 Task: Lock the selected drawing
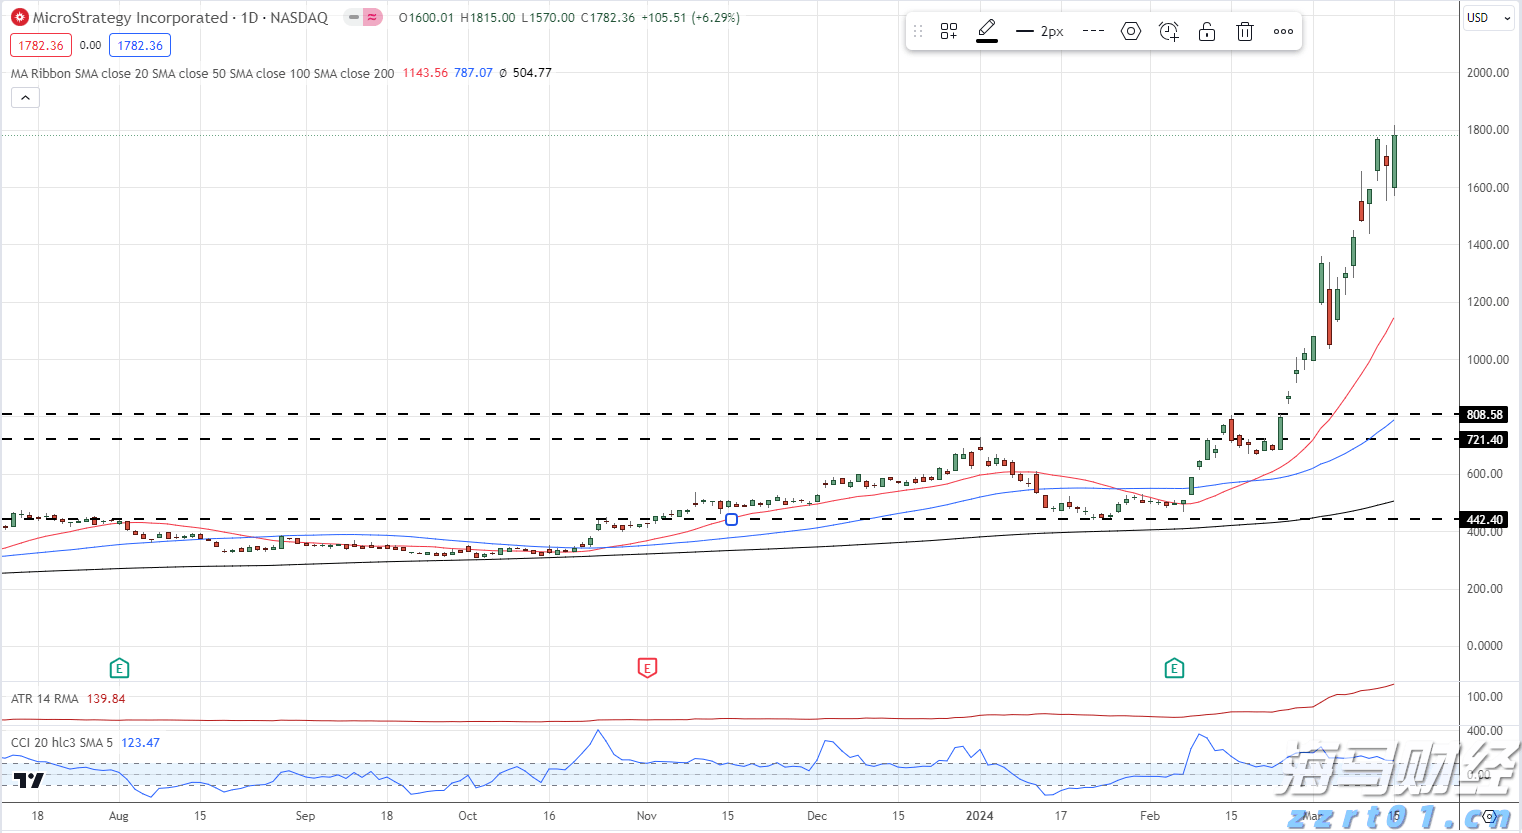coord(1206,31)
